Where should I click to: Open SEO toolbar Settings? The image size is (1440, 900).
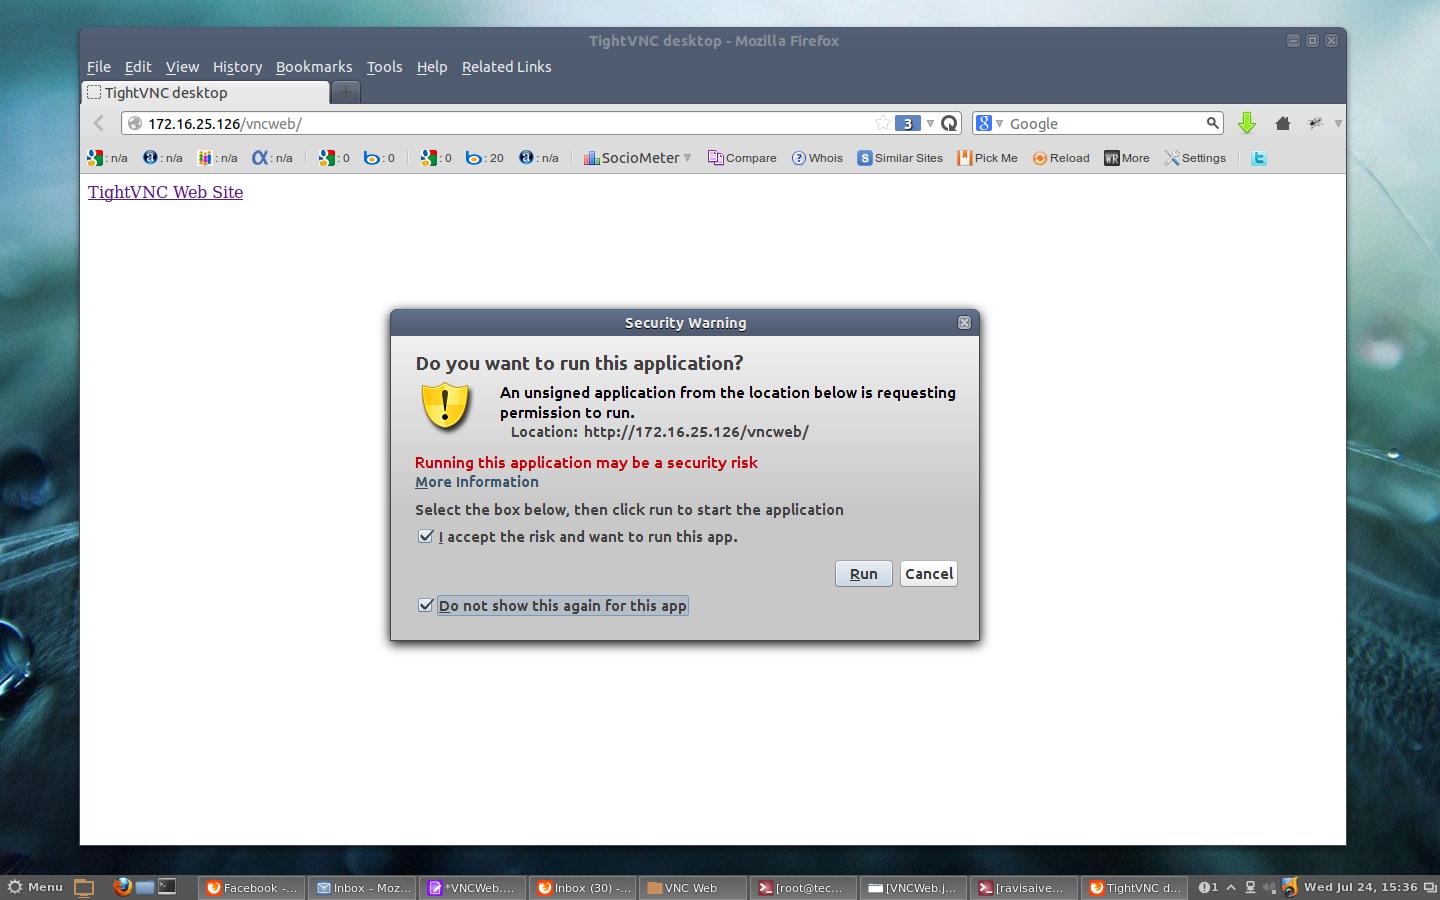tap(1195, 158)
